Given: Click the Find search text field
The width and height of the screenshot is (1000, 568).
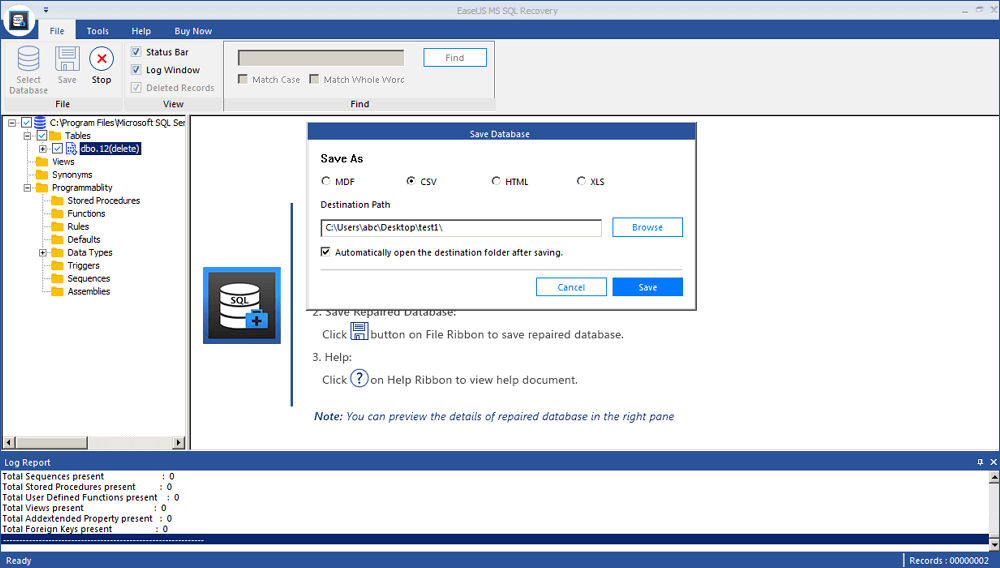Looking at the screenshot, I should pyautogui.click(x=321, y=58).
